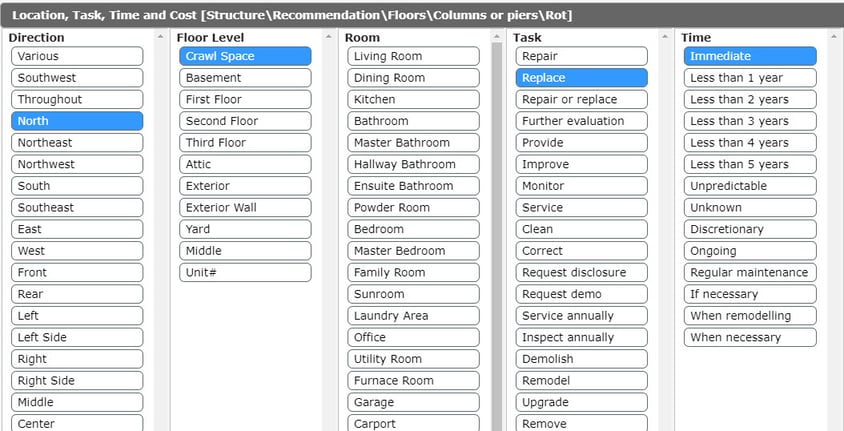Unselect the highlighted Immediate time option
Viewport: 844px width, 431px height.
(x=749, y=56)
